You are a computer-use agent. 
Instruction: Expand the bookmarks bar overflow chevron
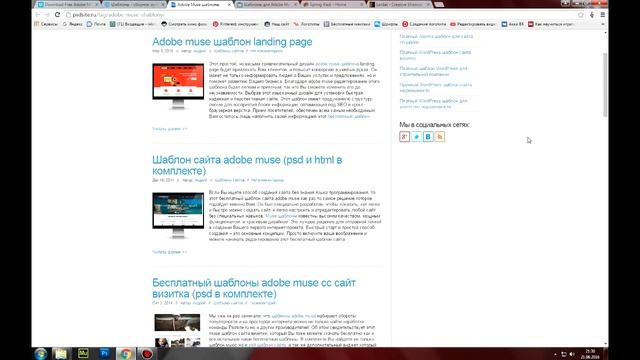click(603, 24)
